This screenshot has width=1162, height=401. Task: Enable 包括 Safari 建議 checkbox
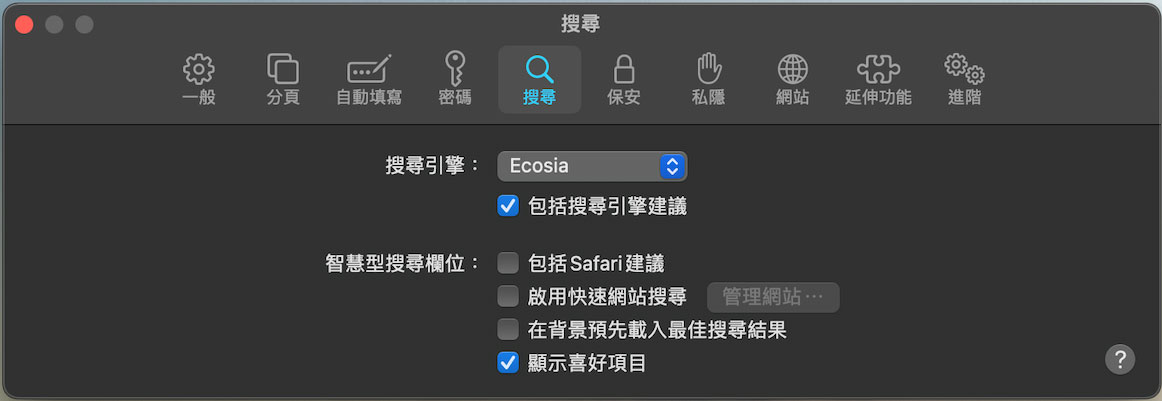508,262
